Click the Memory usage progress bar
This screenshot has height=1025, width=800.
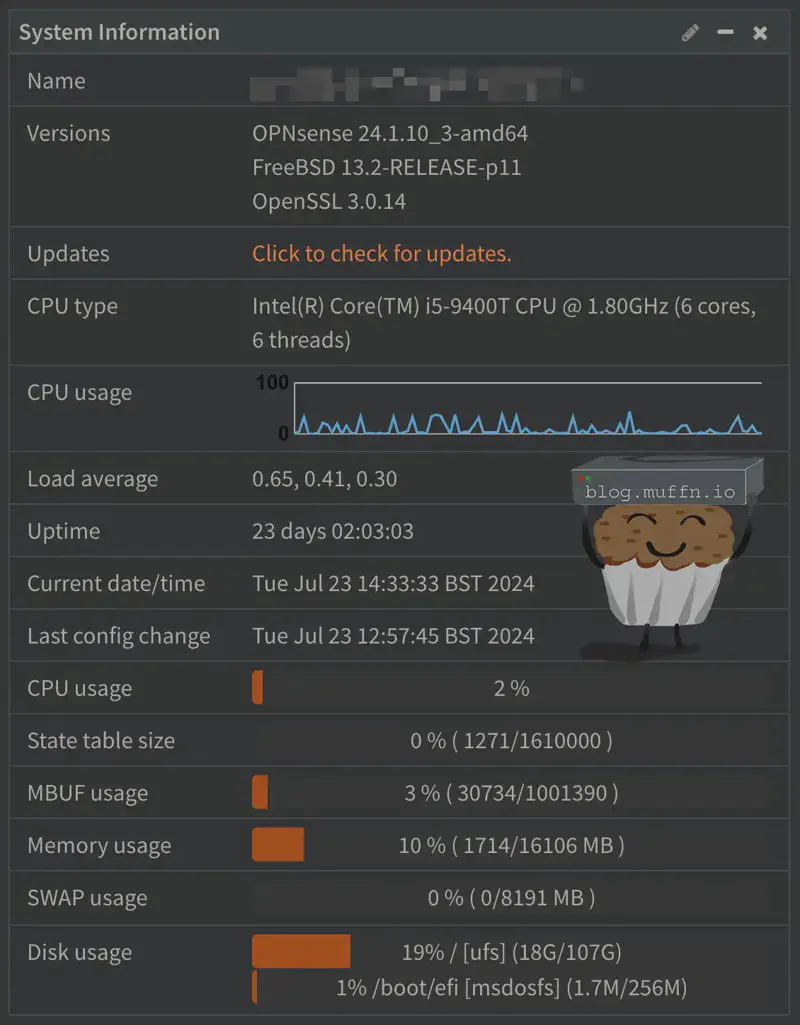pos(511,845)
